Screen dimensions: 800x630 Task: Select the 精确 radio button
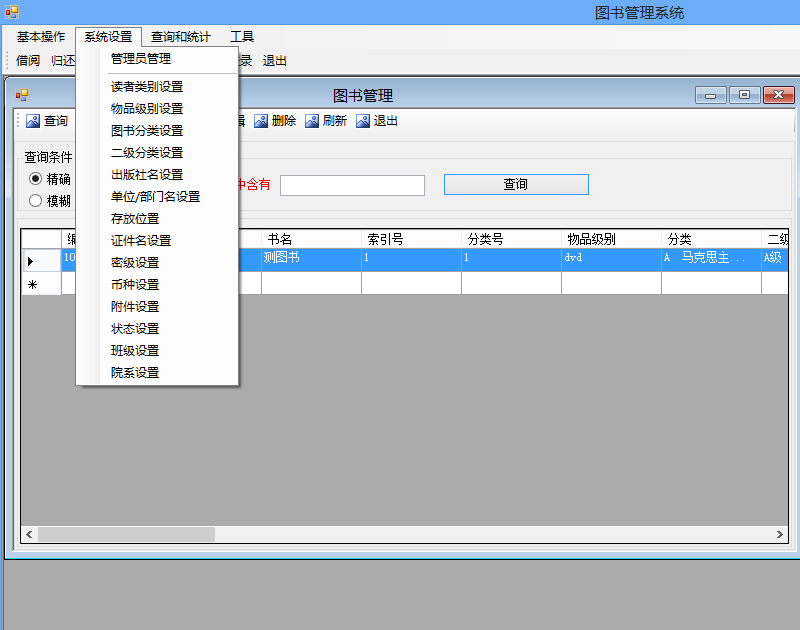click(x=36, y=179)
